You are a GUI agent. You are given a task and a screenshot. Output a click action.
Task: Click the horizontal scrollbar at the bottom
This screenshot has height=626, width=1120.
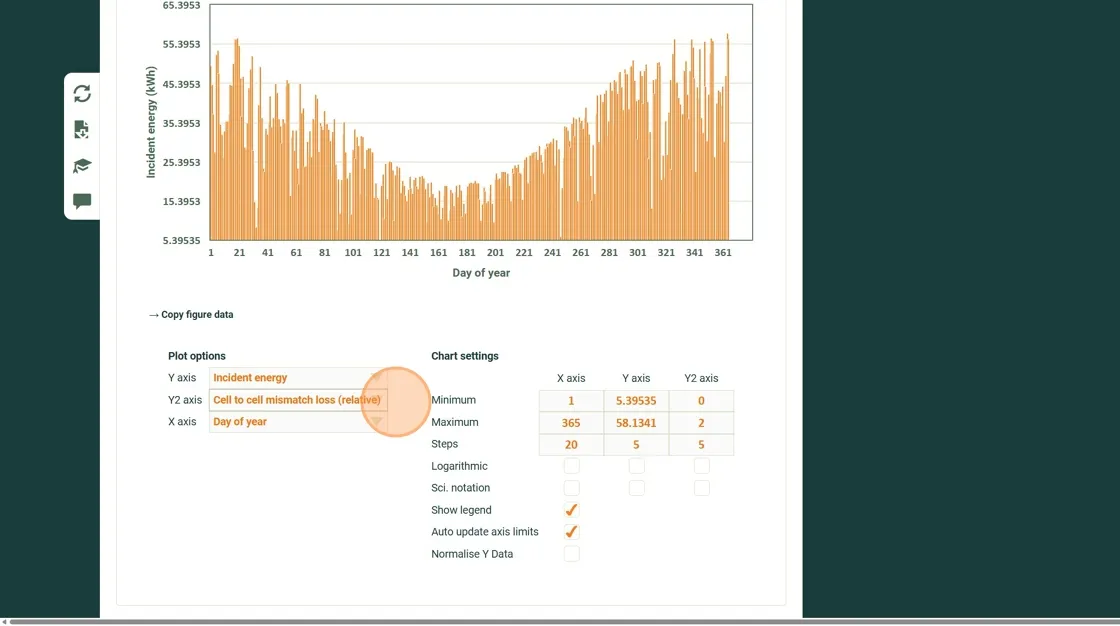[x=560, y=622]
